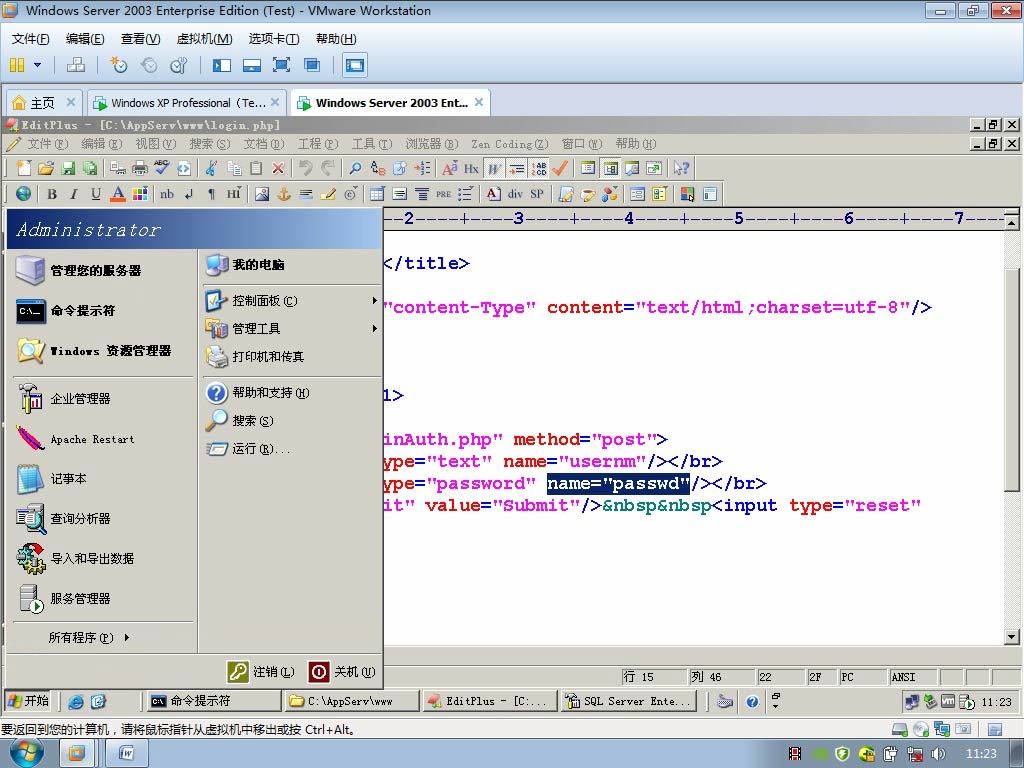The image size is (1024, 768).
Task: Click the 开始 Start button in guest
Action: pyautogui.click(x=28, y=701)
